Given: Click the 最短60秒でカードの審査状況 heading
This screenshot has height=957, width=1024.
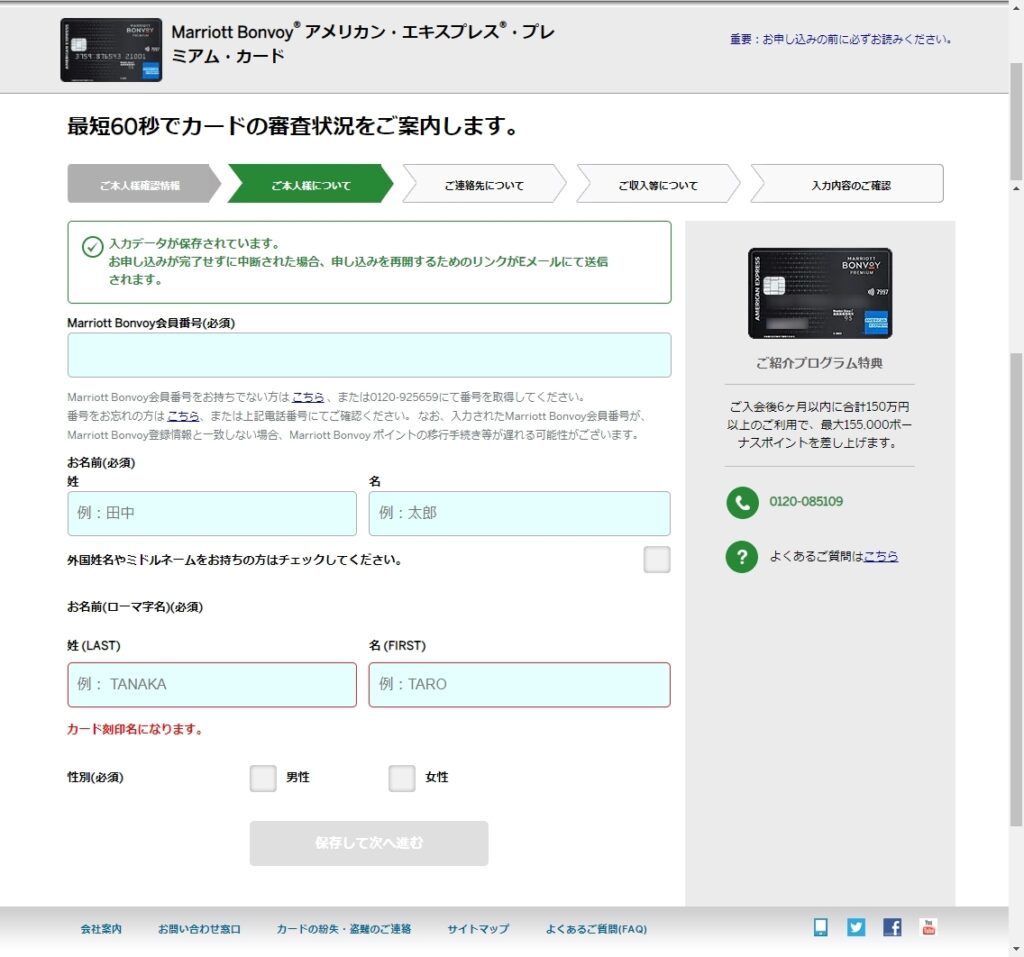Looking at the screenshot, I should (x=293, y=125).
